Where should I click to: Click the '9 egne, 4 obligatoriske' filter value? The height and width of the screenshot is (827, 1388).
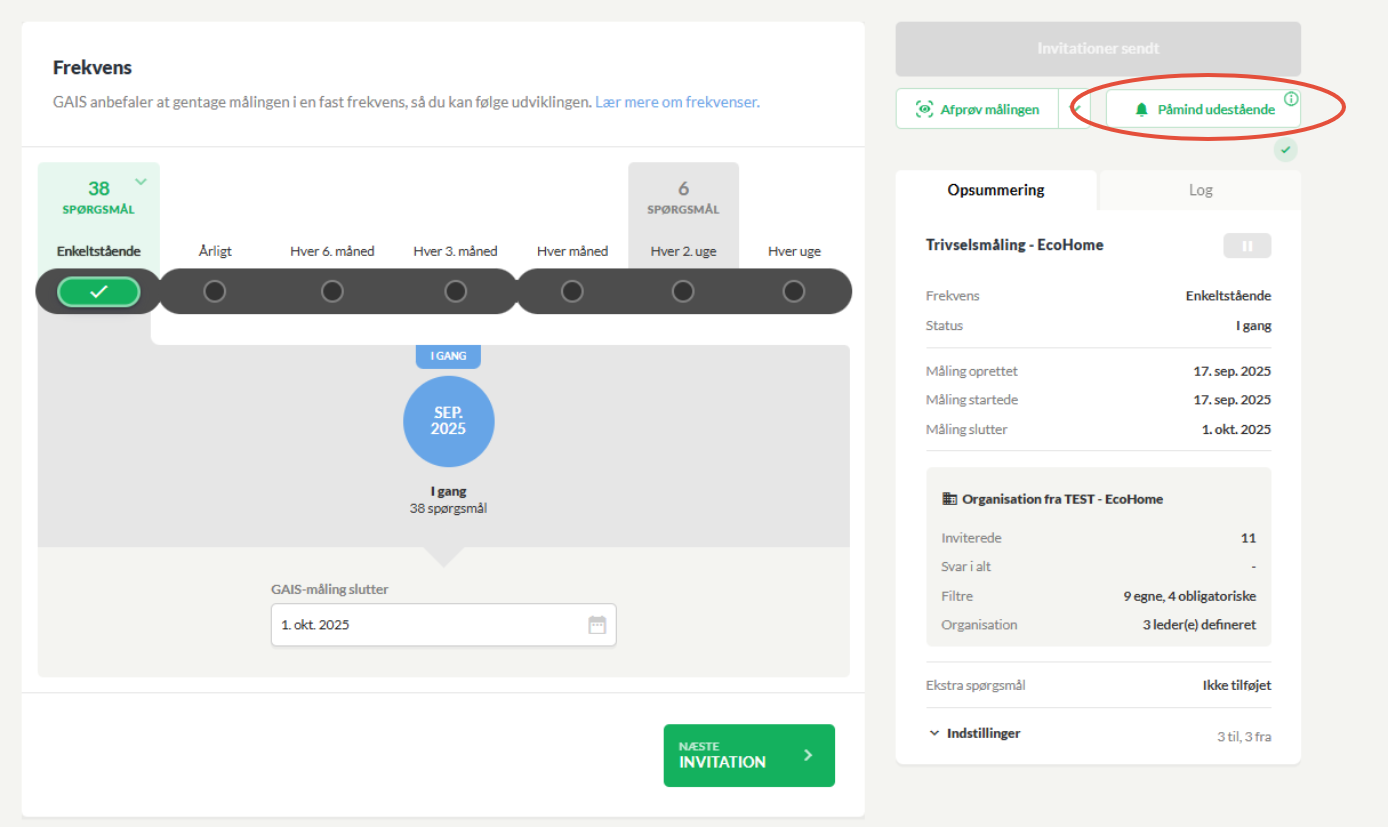pos(1190,596)
